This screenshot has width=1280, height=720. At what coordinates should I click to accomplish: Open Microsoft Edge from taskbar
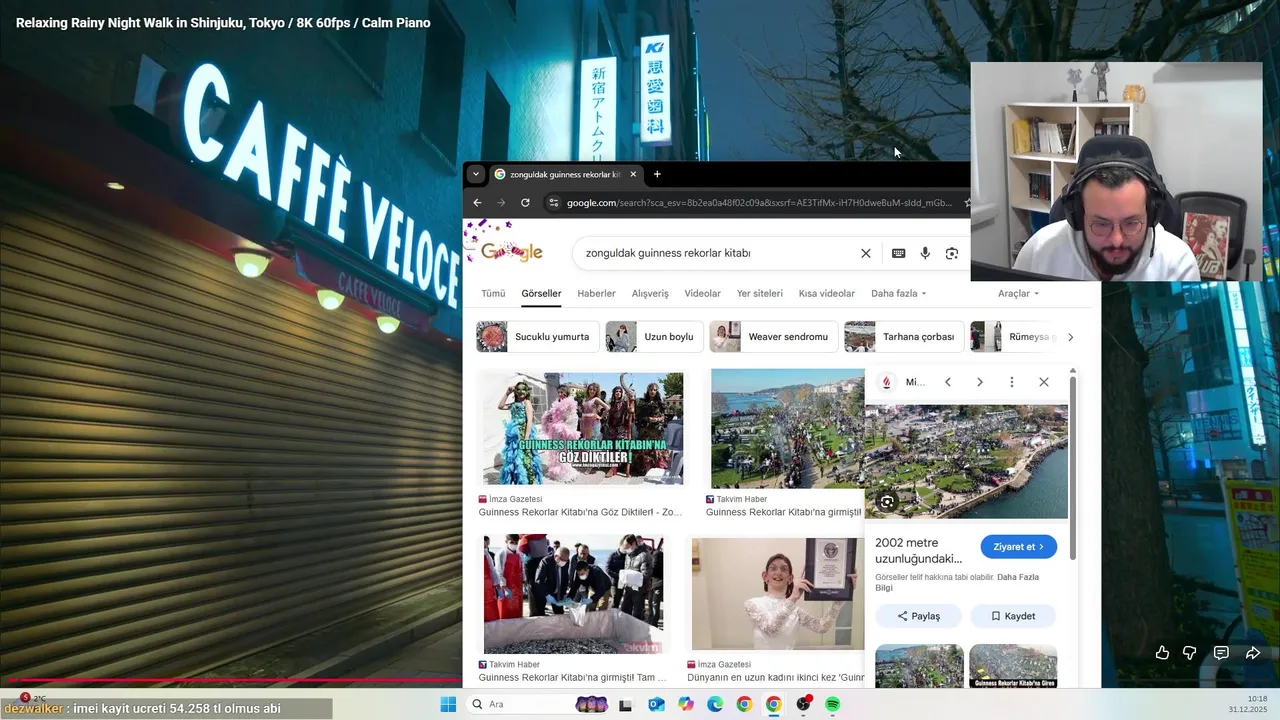coord(715,704)
